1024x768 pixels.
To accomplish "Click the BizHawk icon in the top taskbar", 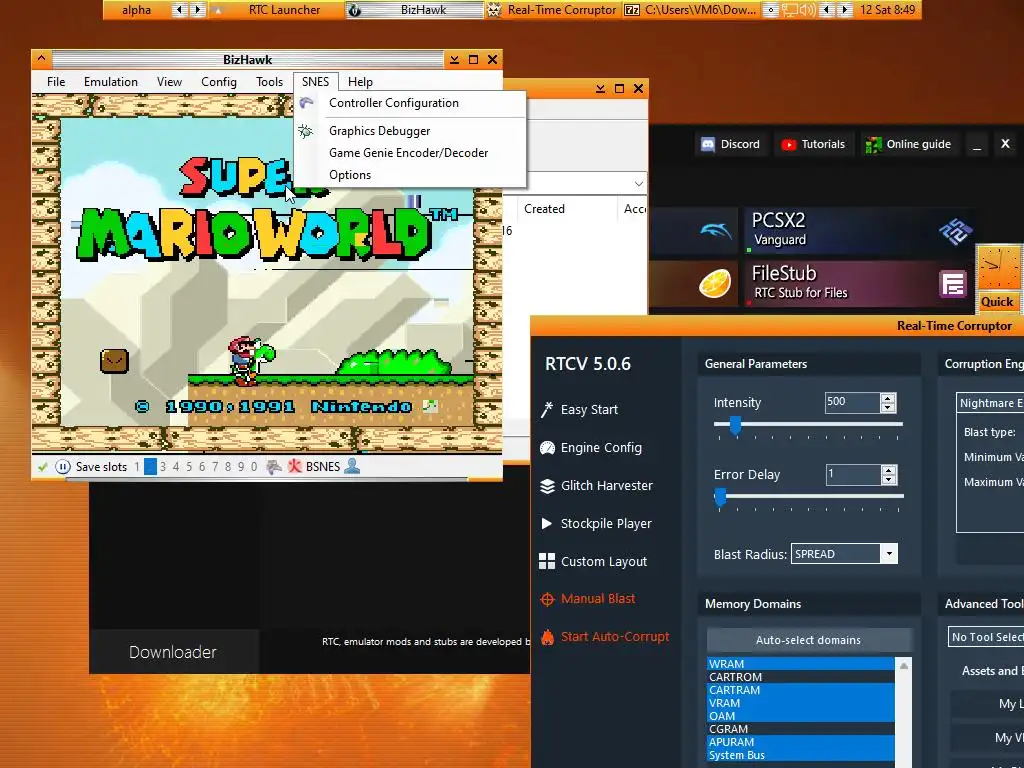I will 354,10.
